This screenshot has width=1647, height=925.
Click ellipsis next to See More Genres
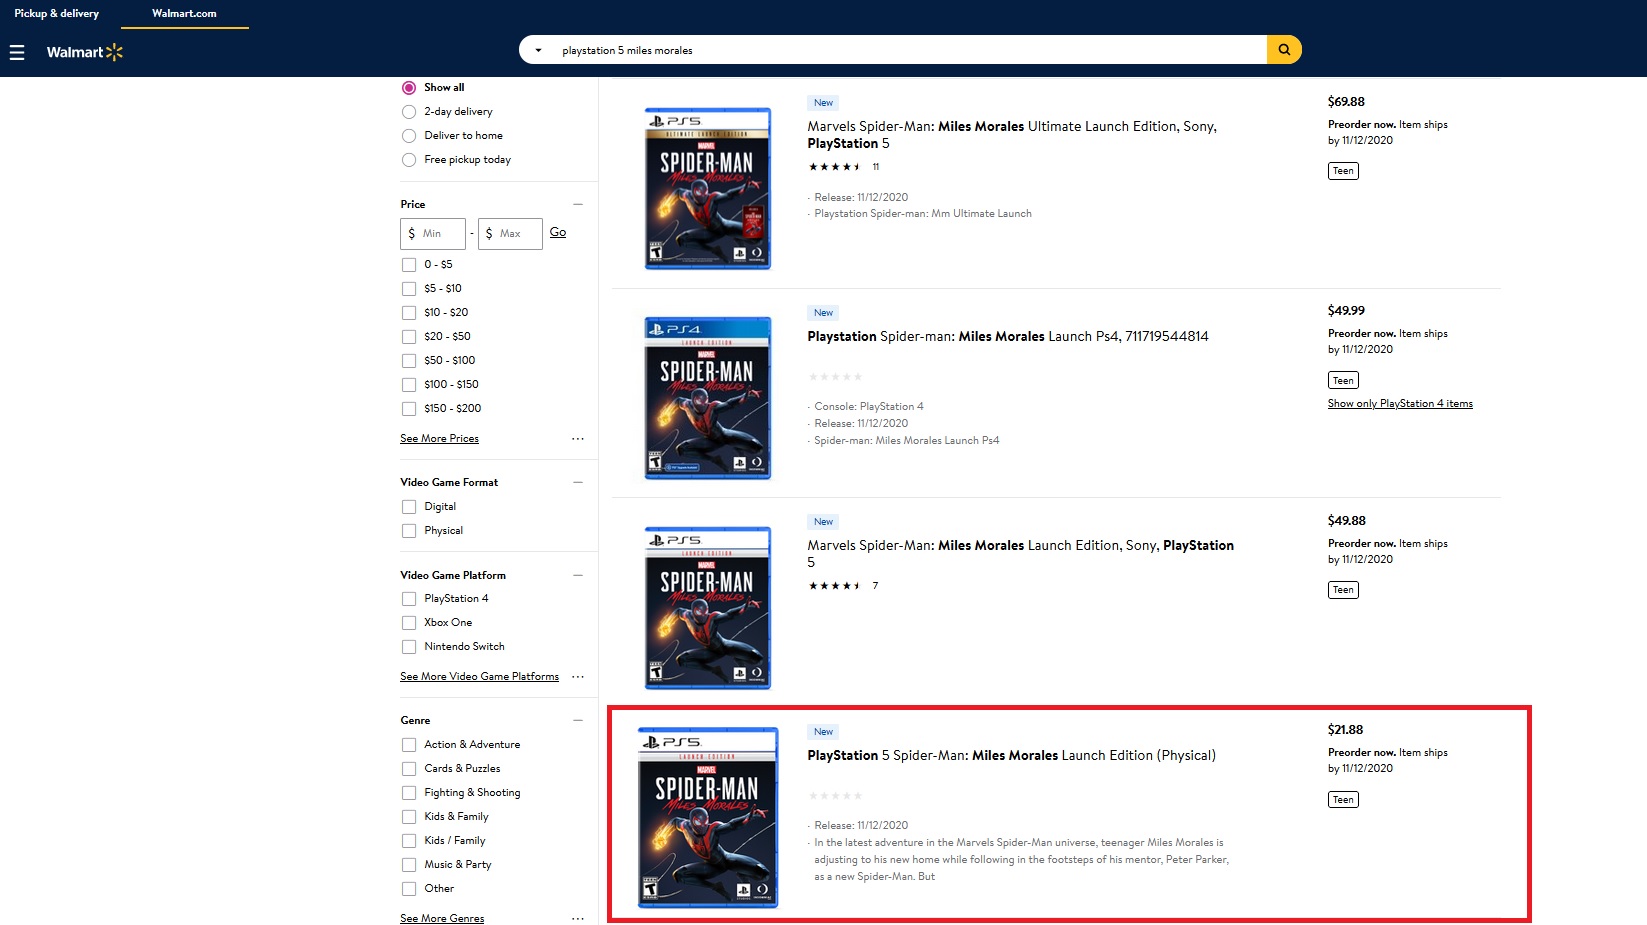(x=578, y=919)
